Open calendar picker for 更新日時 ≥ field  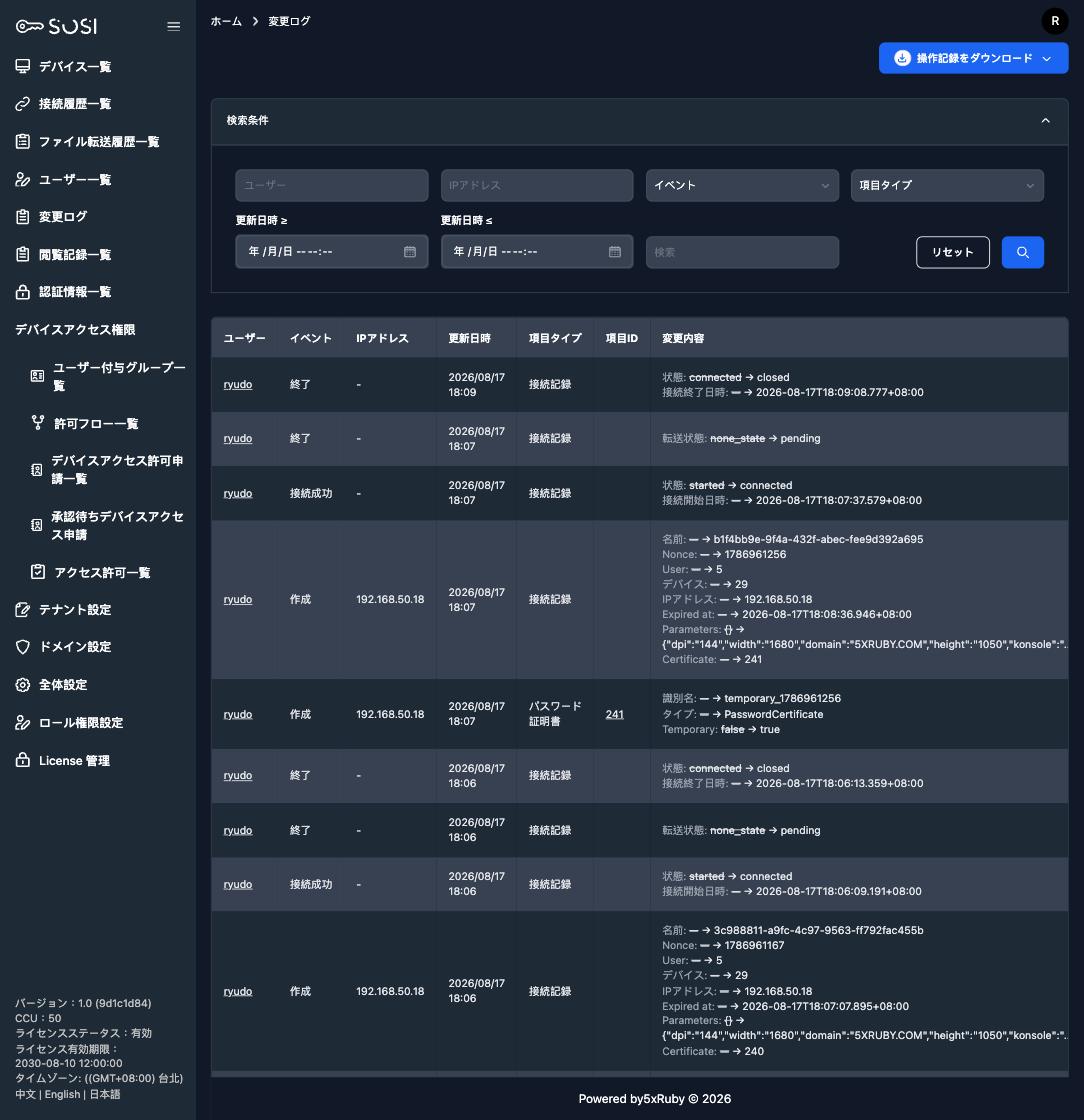click(x=410, y=251)
